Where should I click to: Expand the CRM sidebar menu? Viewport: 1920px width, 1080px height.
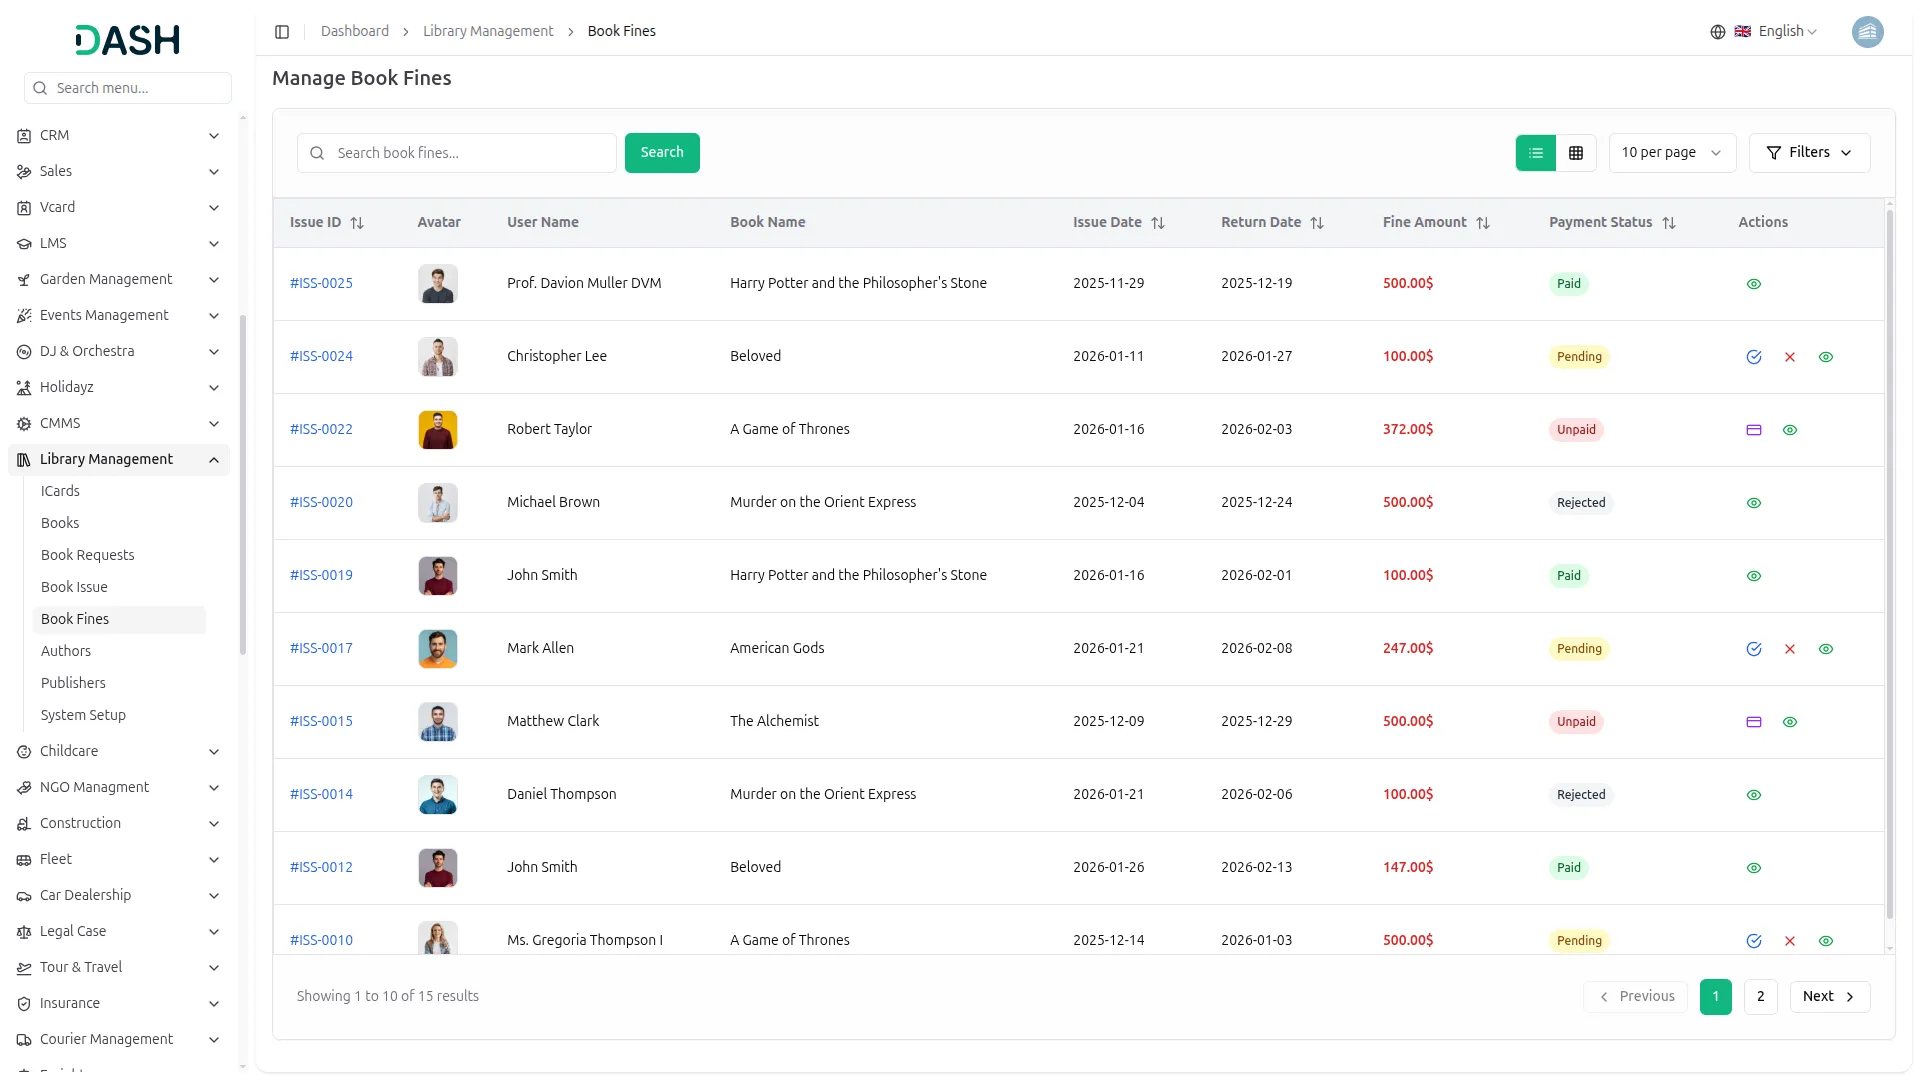119,136
